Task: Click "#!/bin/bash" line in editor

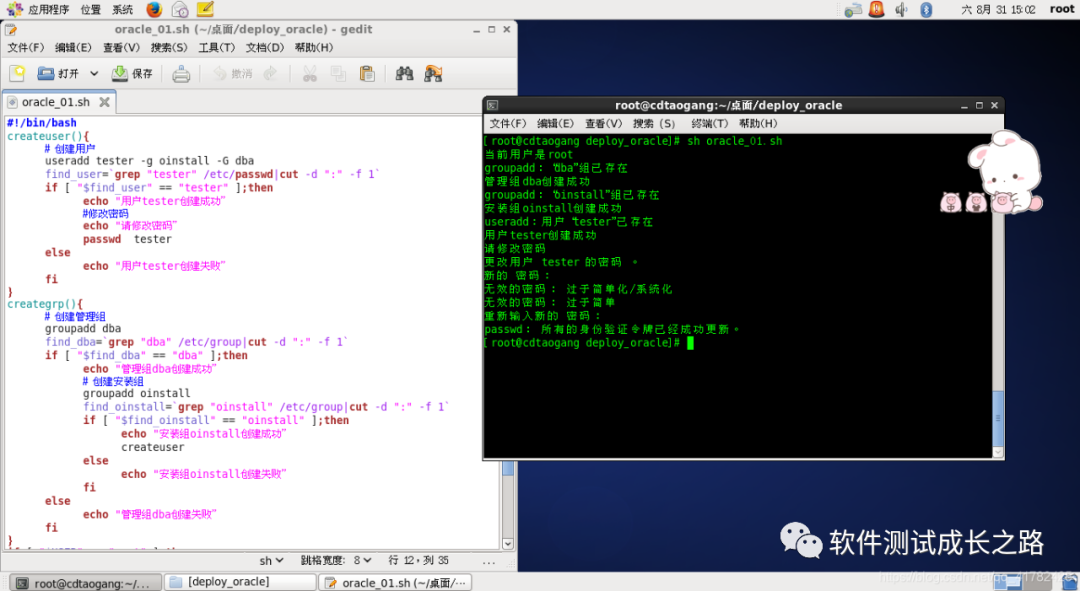Action: (x=41, y=123)
